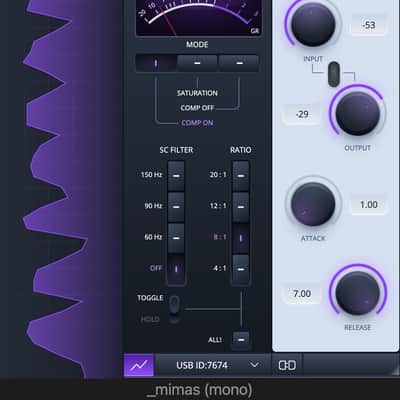
Task: Click the ATTACK knob
Action: coord(313,204)
